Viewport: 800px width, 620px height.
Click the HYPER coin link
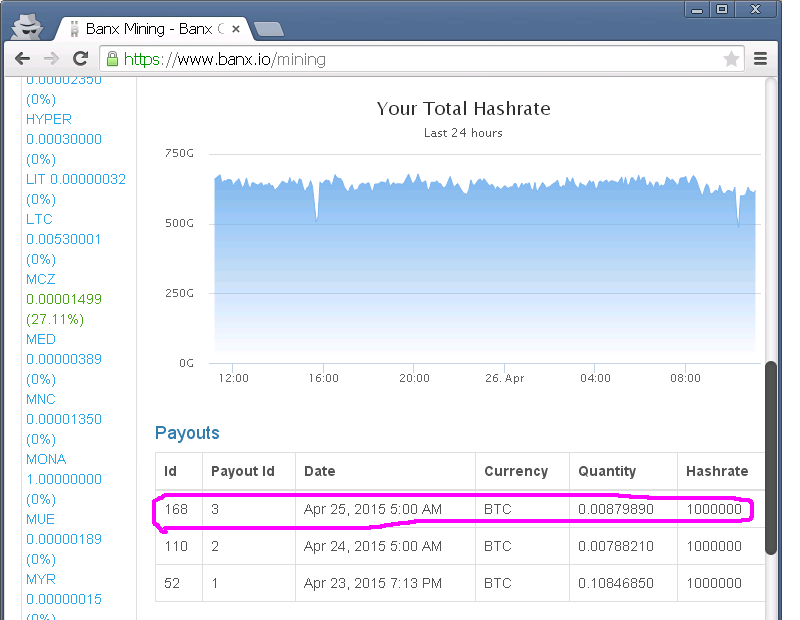pyautogui.click(x=49, y=119)
